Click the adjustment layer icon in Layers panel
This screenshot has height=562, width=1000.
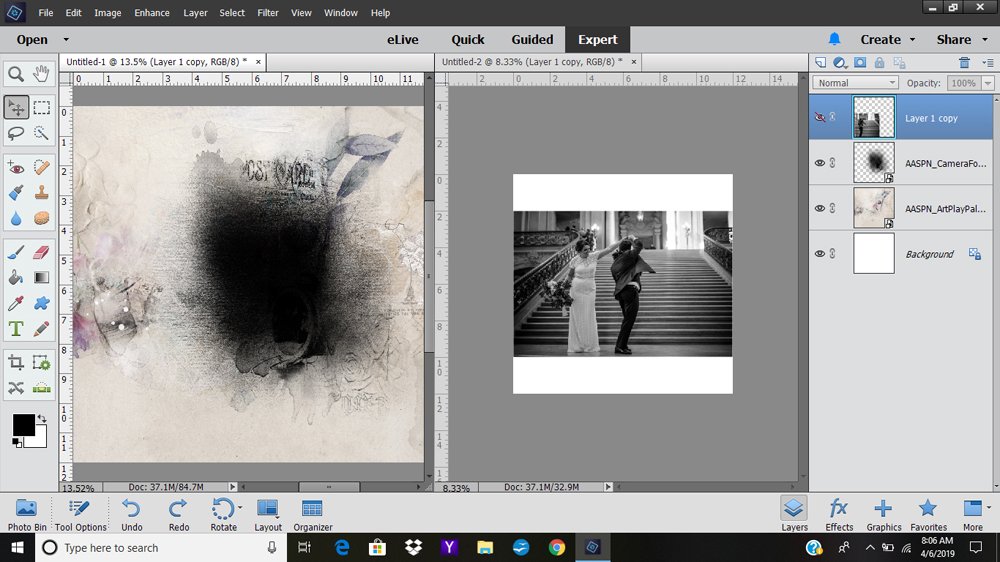point(840,63)
